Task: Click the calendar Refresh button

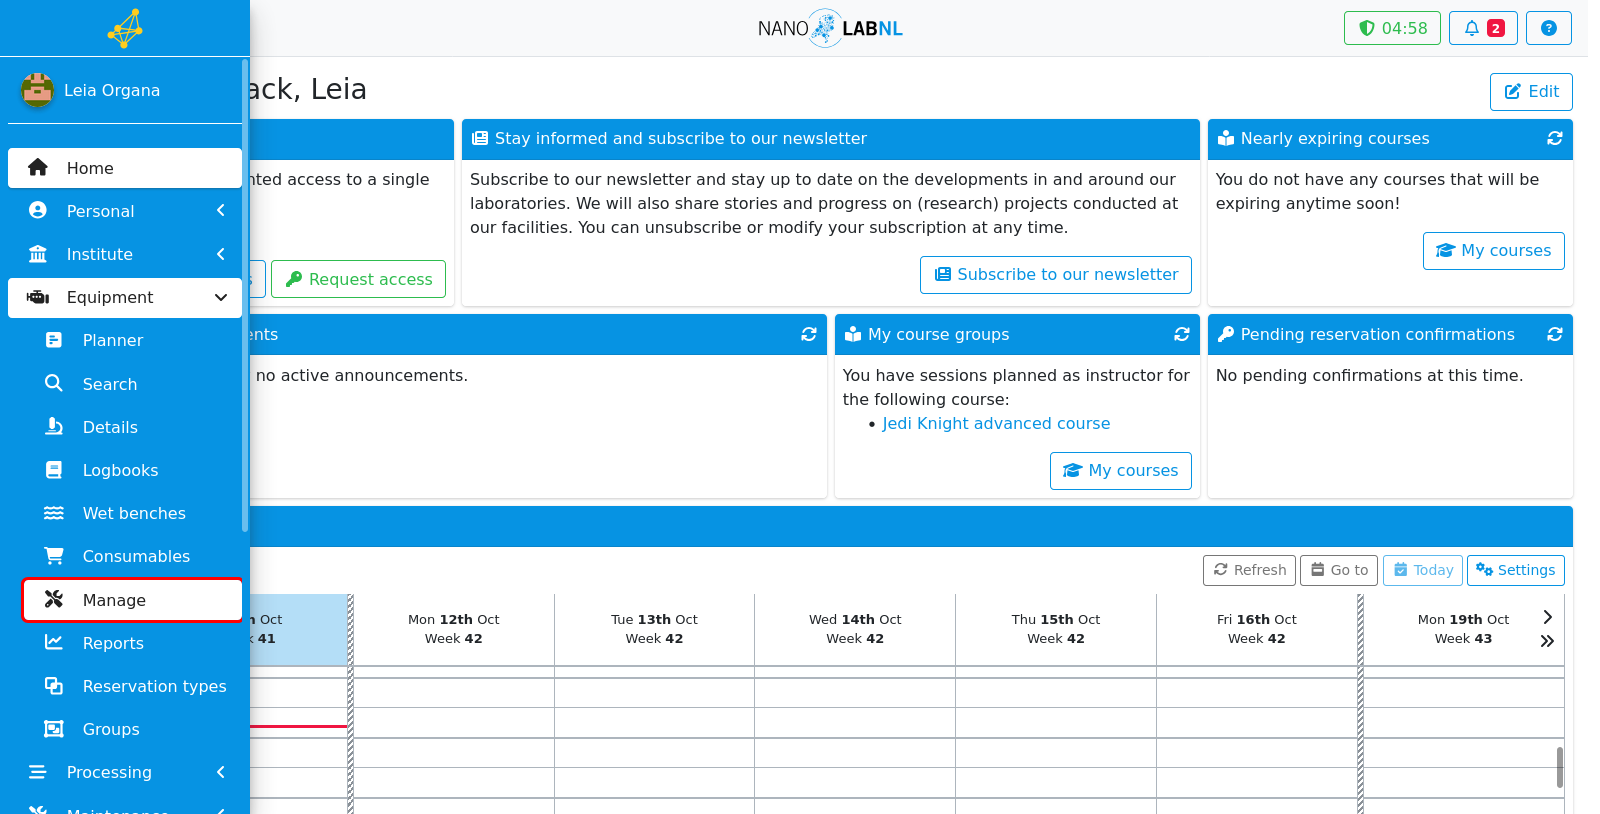Action: click(1249, 570)
